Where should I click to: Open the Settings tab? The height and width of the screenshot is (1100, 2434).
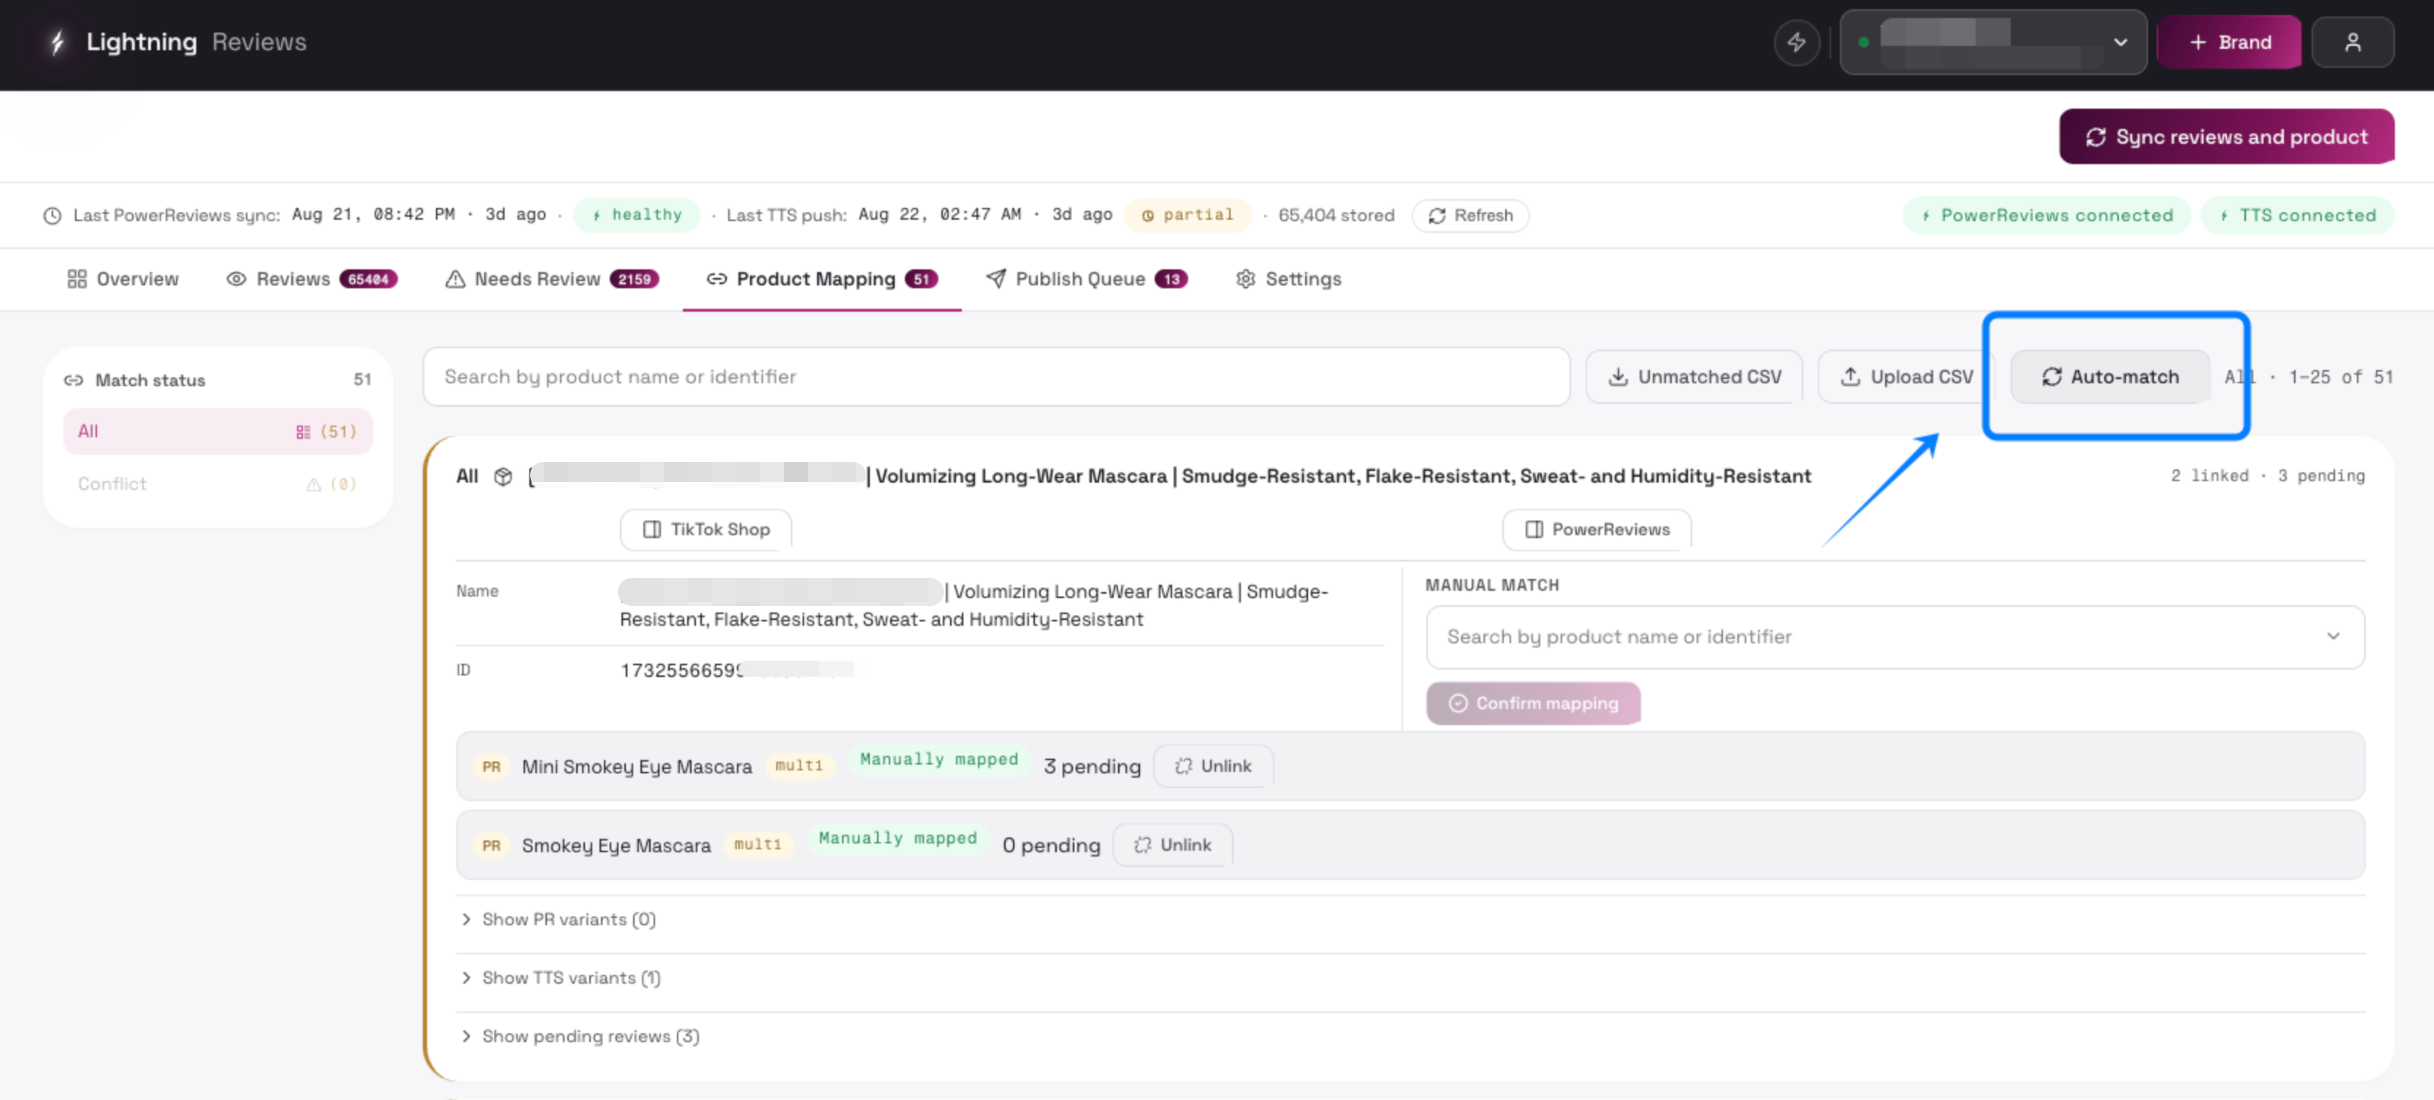point(1288,279)
